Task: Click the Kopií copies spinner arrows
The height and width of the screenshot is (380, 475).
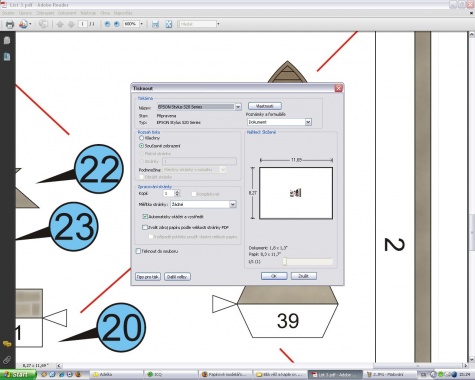Action: tap(177, 193)
